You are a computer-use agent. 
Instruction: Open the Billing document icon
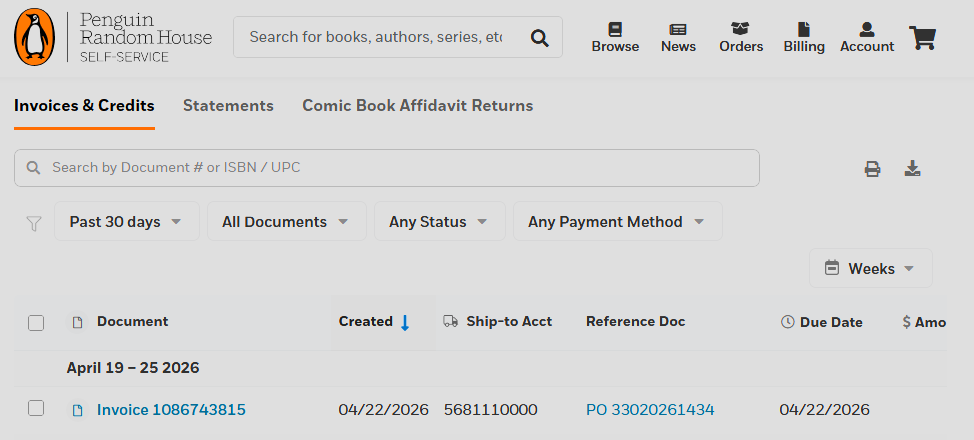click(x=804, y=29)
